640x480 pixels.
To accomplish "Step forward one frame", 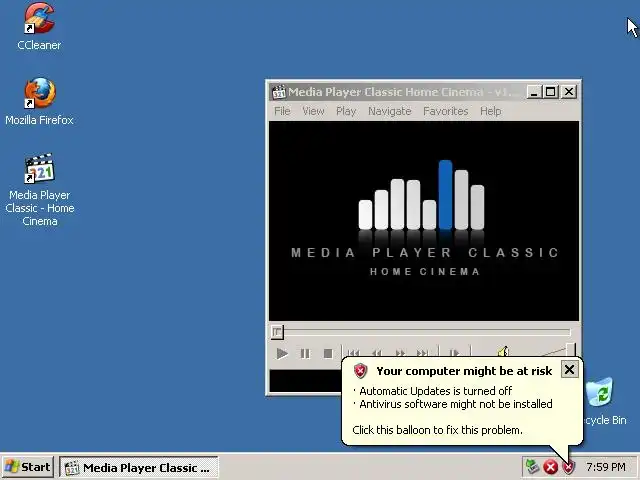I will (x=454, y=353).
